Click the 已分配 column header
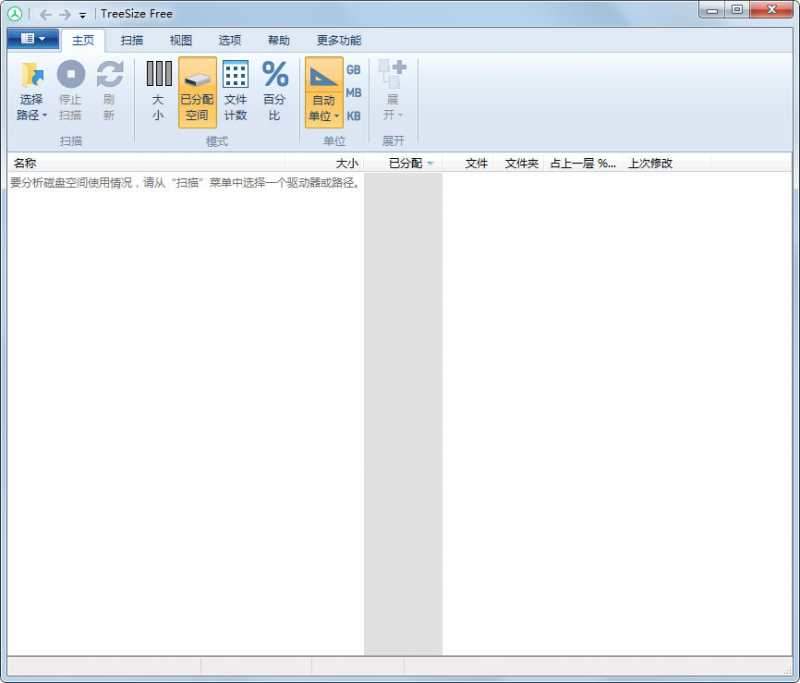Viewport: 800px width, 683px height. (405, 163)
